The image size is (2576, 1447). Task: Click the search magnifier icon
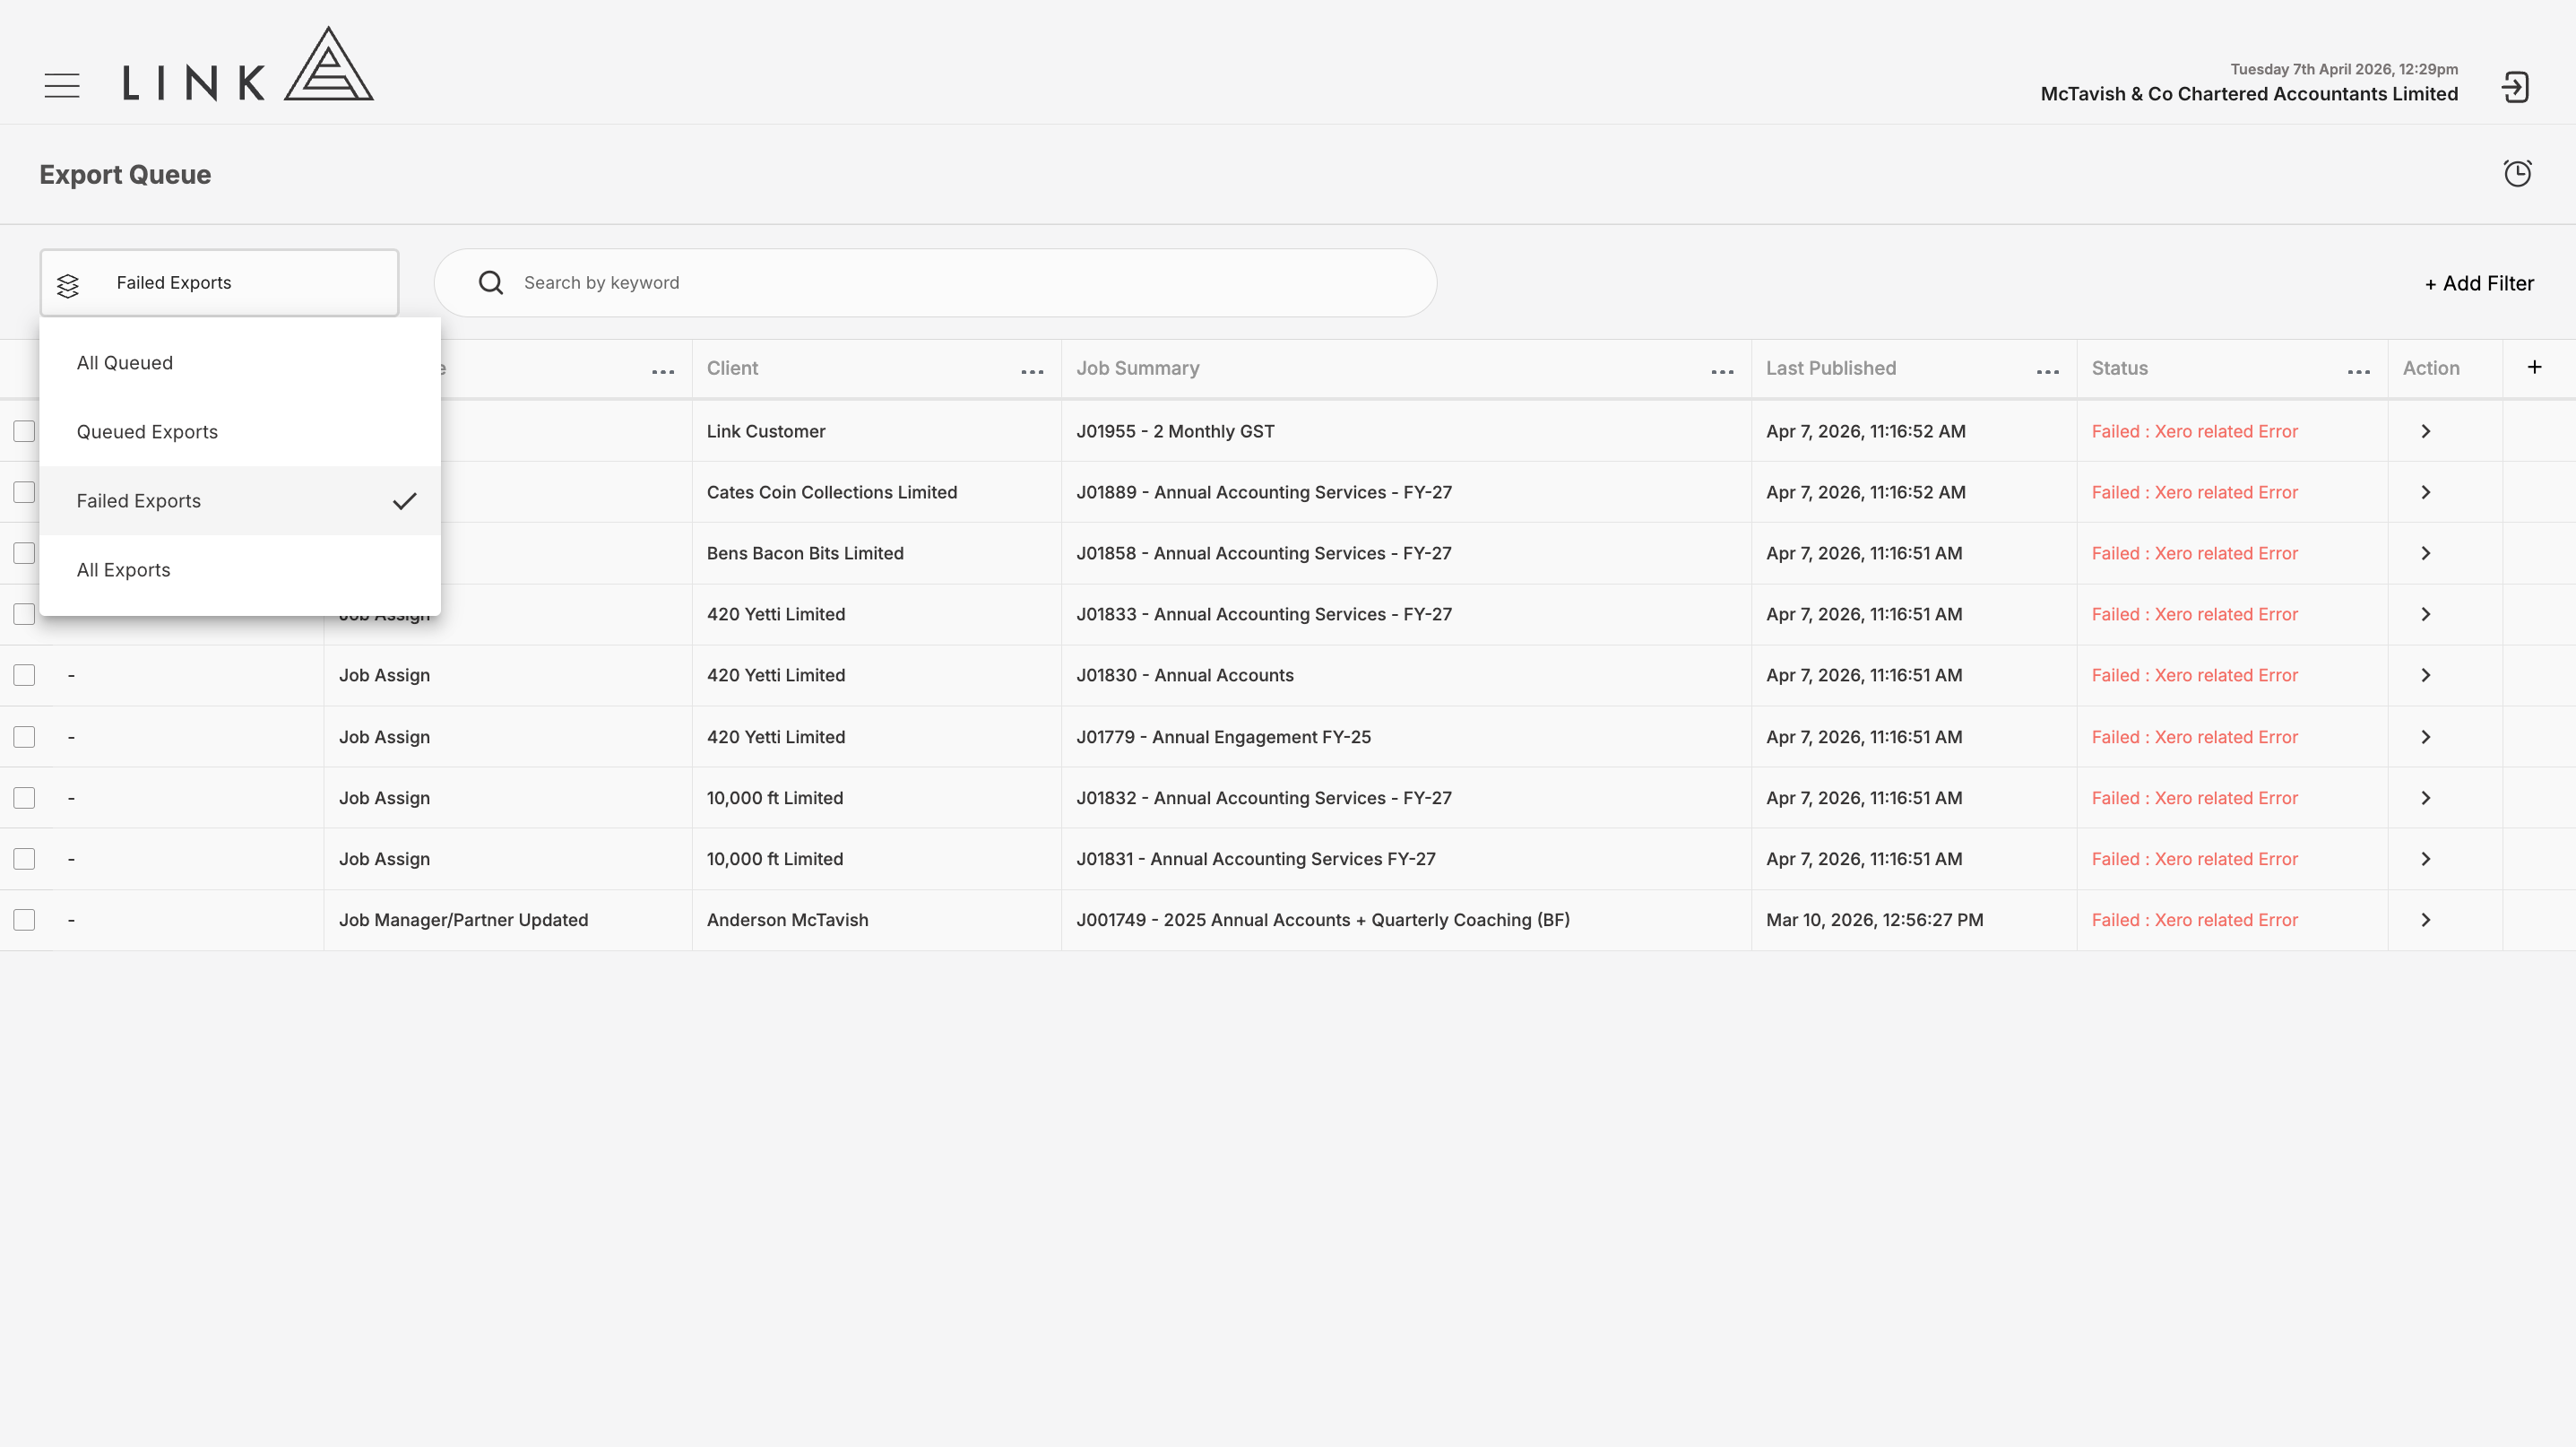pyautogui.click(x=491, y=283)
